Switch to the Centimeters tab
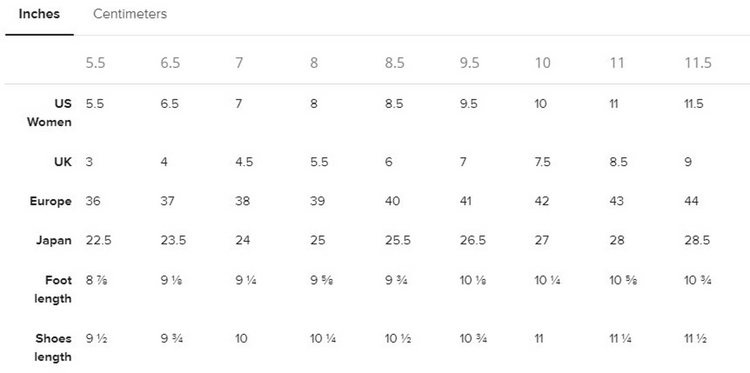 130,14
